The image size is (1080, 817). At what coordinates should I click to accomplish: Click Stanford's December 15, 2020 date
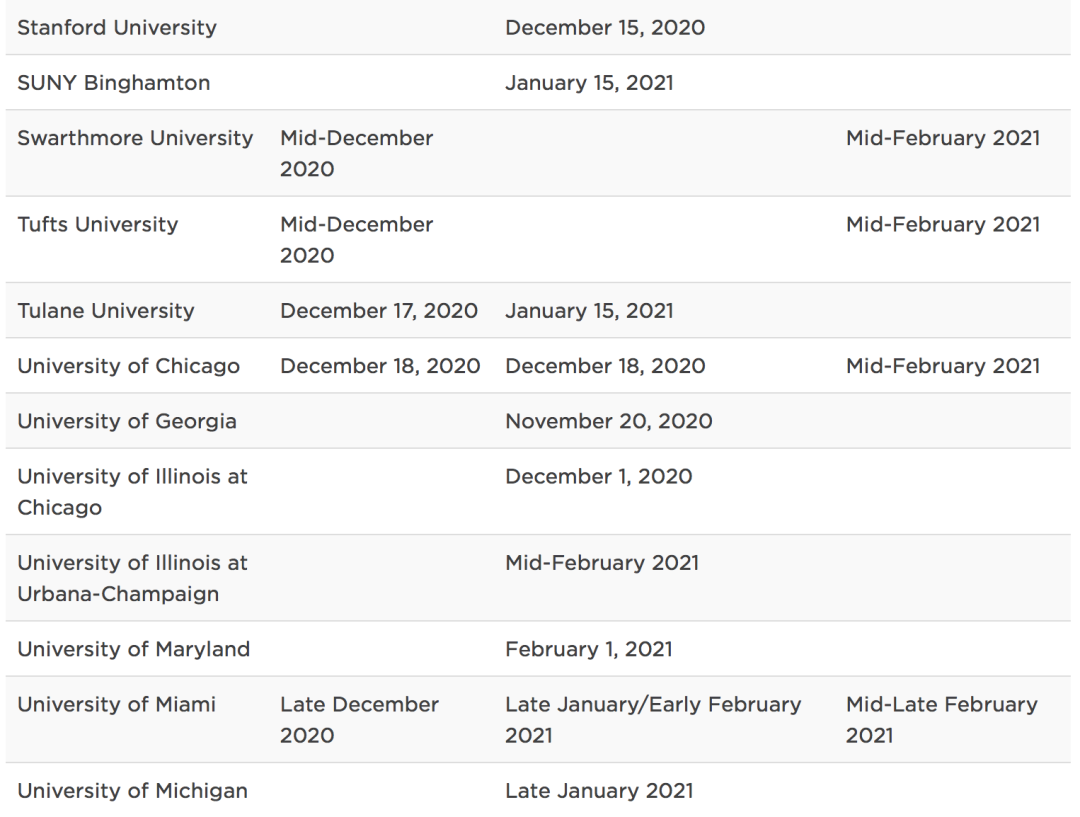[605, 28]
